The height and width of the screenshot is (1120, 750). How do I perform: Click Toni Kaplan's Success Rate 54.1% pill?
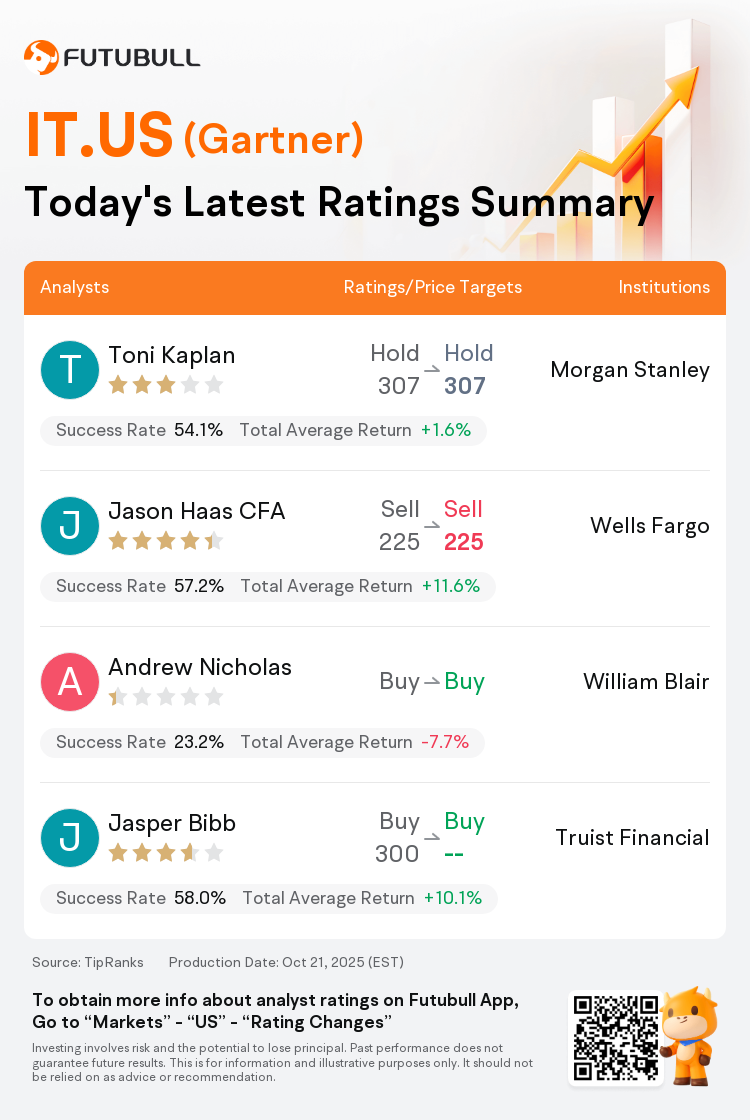point(139,431)
